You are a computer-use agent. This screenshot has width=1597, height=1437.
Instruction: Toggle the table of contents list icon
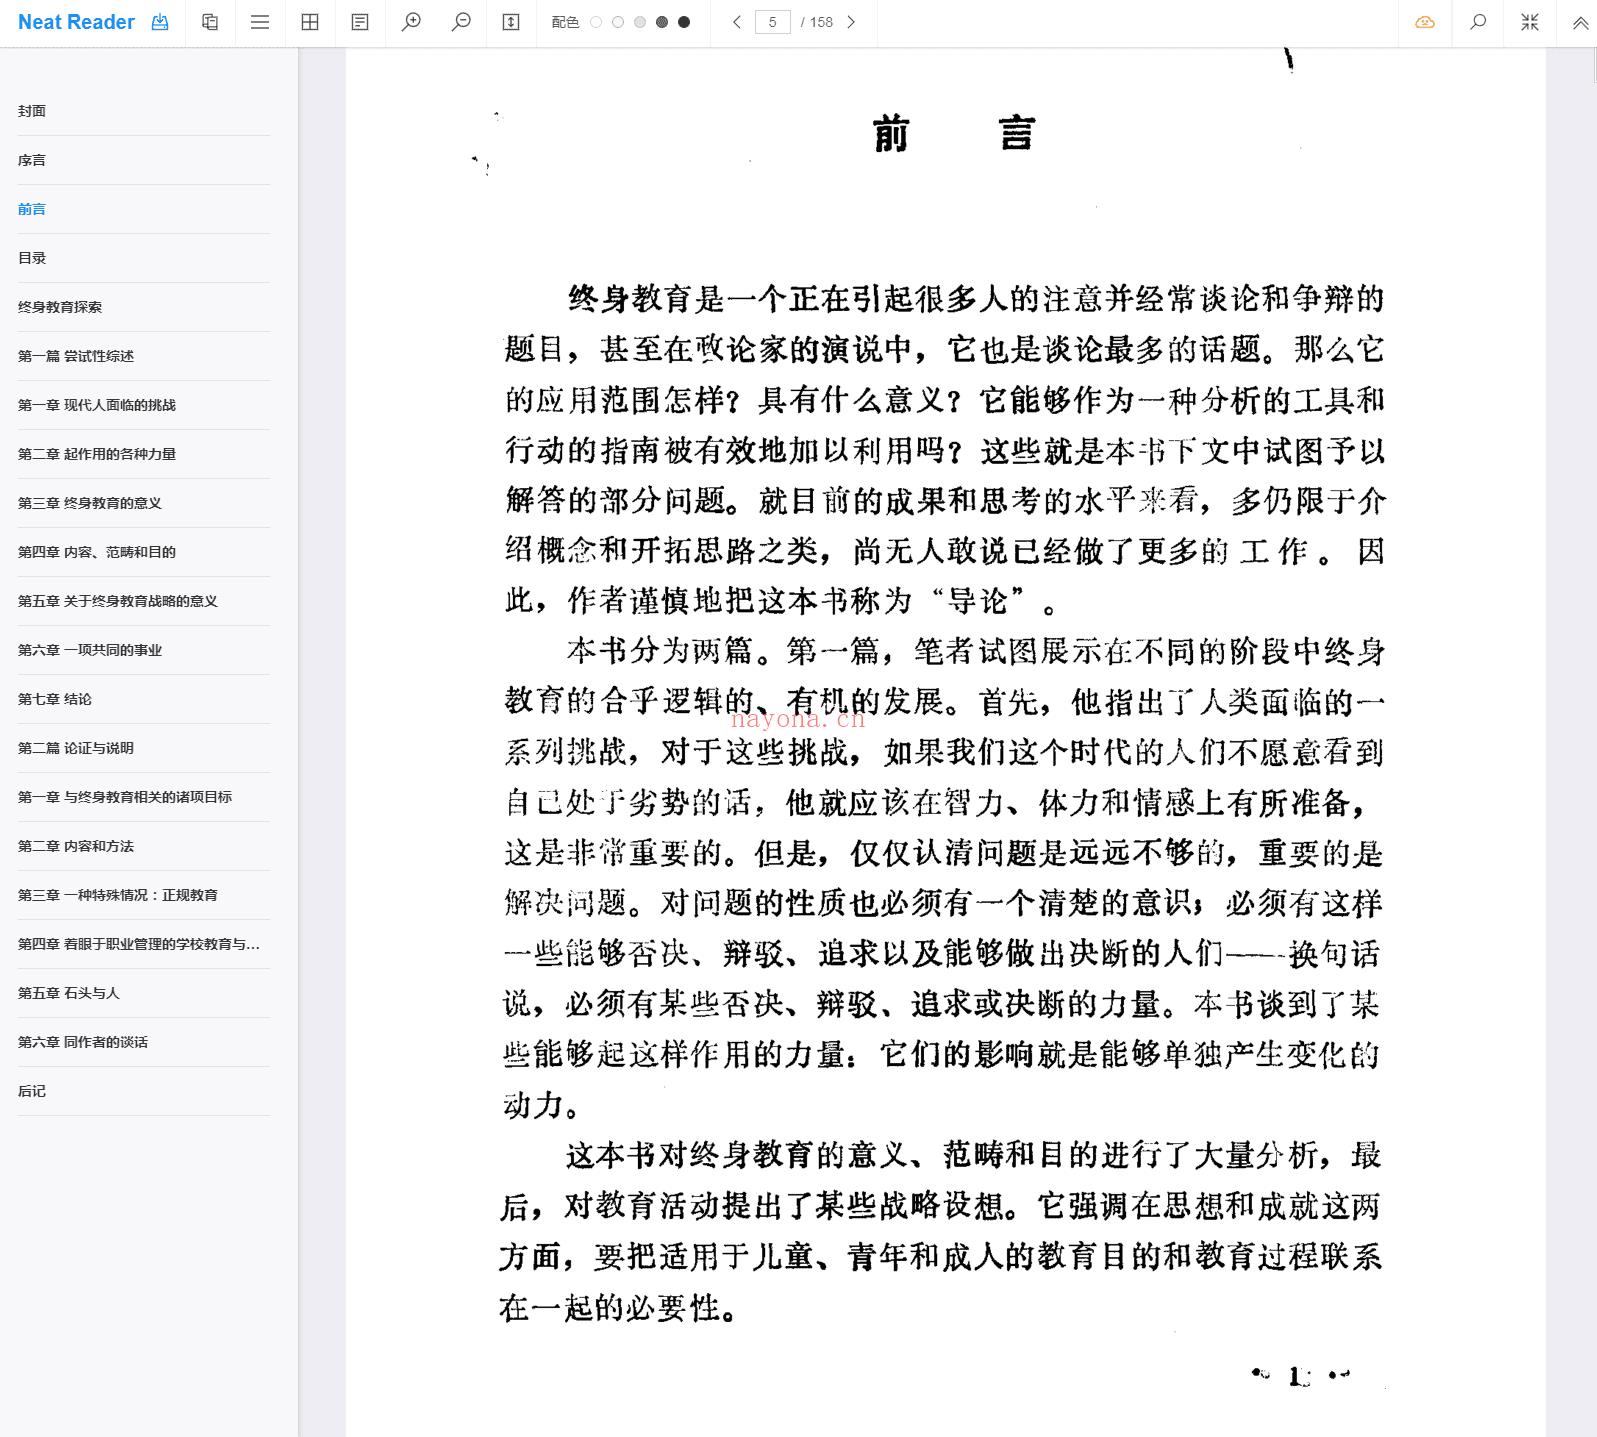260,22
